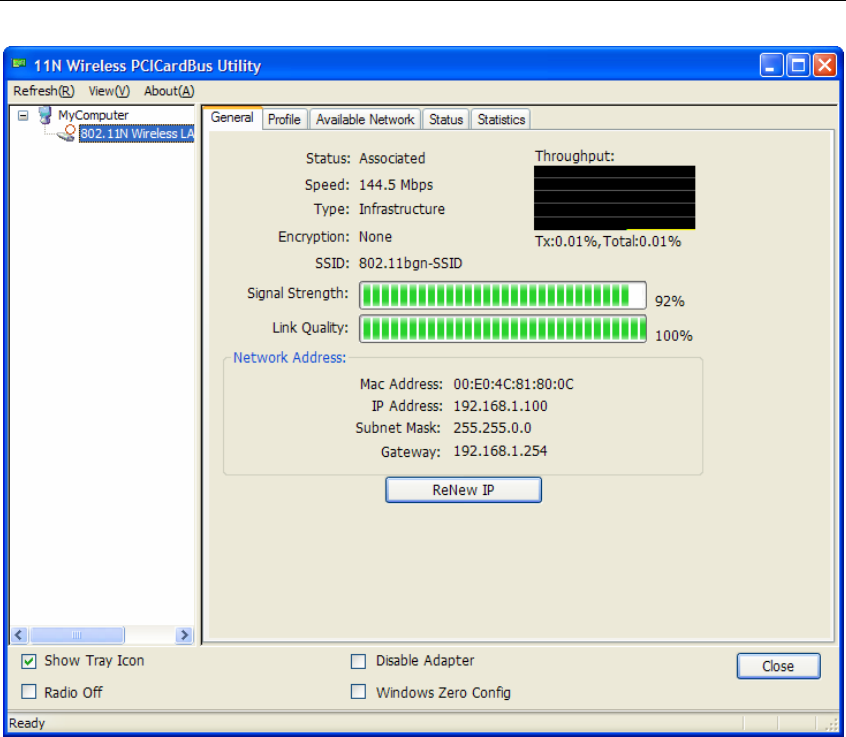
Task: Click the utility title bar app icon
Action: click(x=19, y=65)
